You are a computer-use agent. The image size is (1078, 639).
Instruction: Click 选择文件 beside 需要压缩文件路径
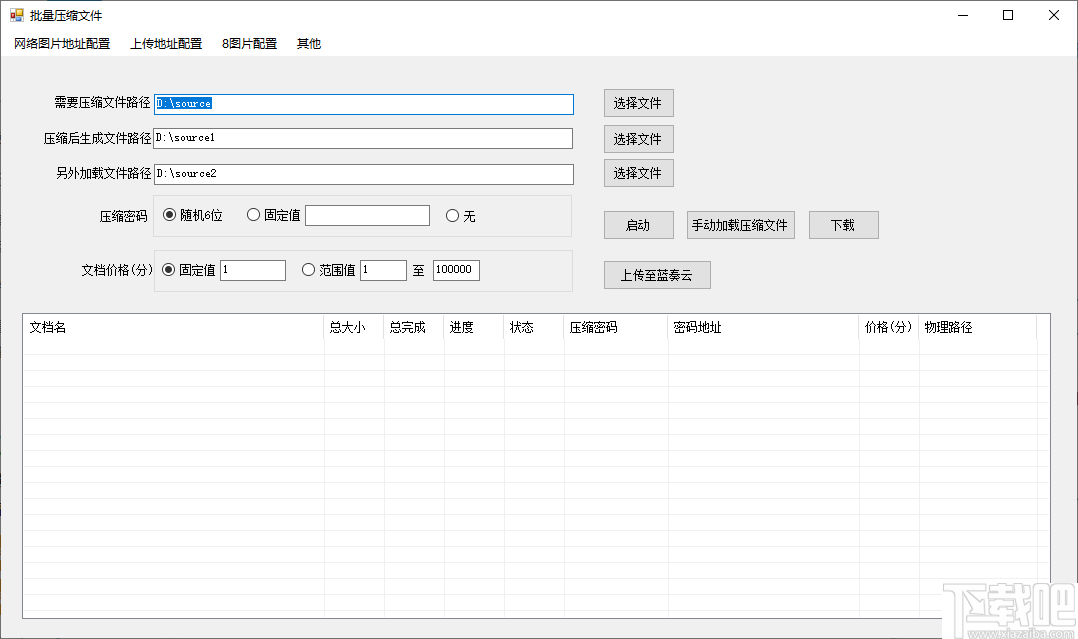(x=638, y=103)
